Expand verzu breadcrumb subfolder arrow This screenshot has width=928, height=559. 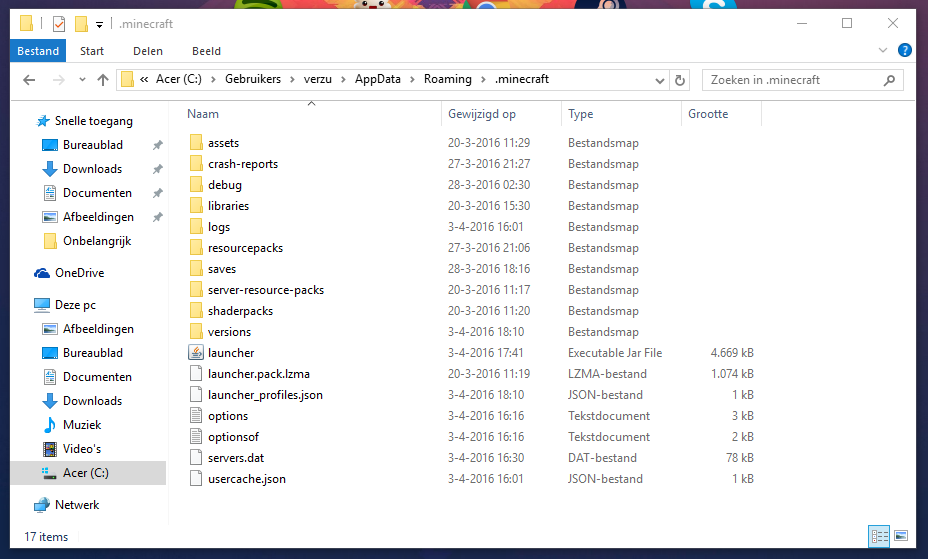click(343, 79)
